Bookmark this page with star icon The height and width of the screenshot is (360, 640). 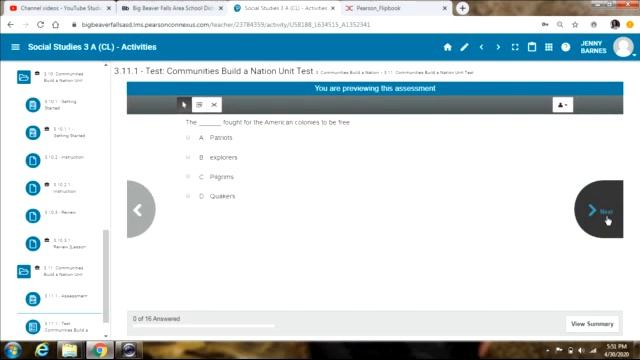(x=575, y=24)
